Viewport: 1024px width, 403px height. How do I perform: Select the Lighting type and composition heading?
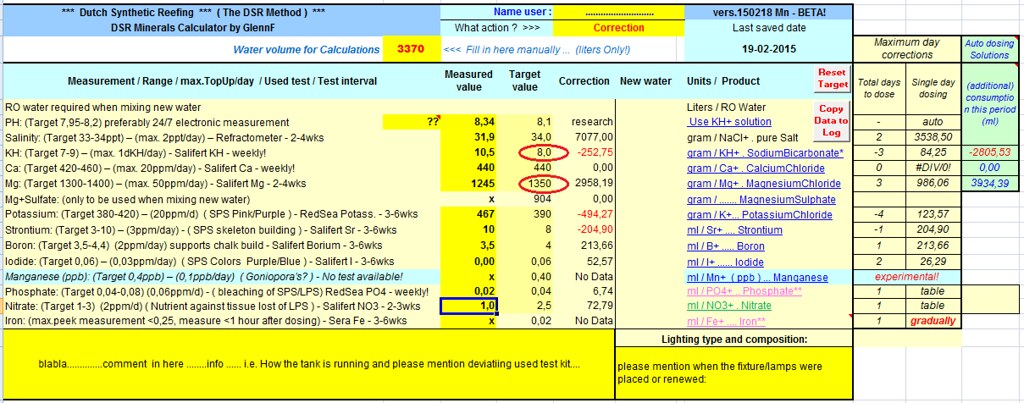point(734,338)
